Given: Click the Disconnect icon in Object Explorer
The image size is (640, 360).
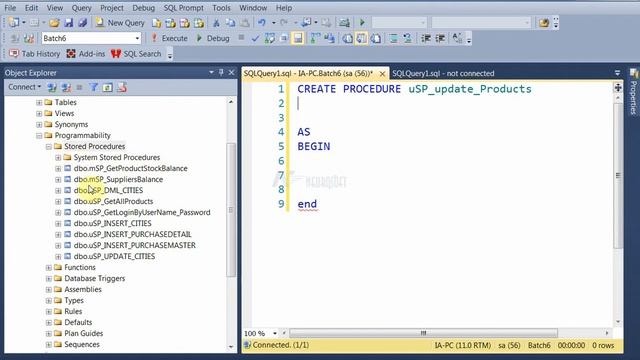Looking at the screenshot, I should (66, 87).
